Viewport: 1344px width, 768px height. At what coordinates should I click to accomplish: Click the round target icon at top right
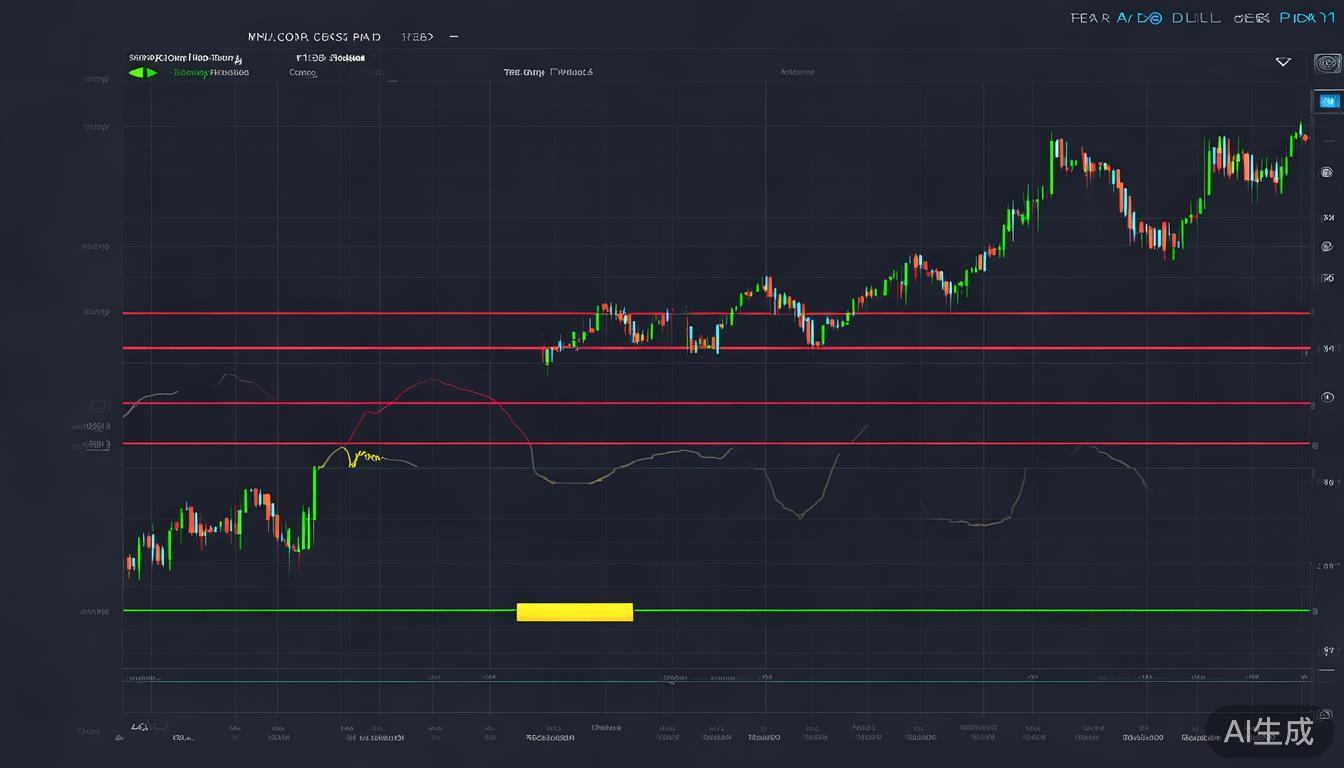pos(1328,64)
